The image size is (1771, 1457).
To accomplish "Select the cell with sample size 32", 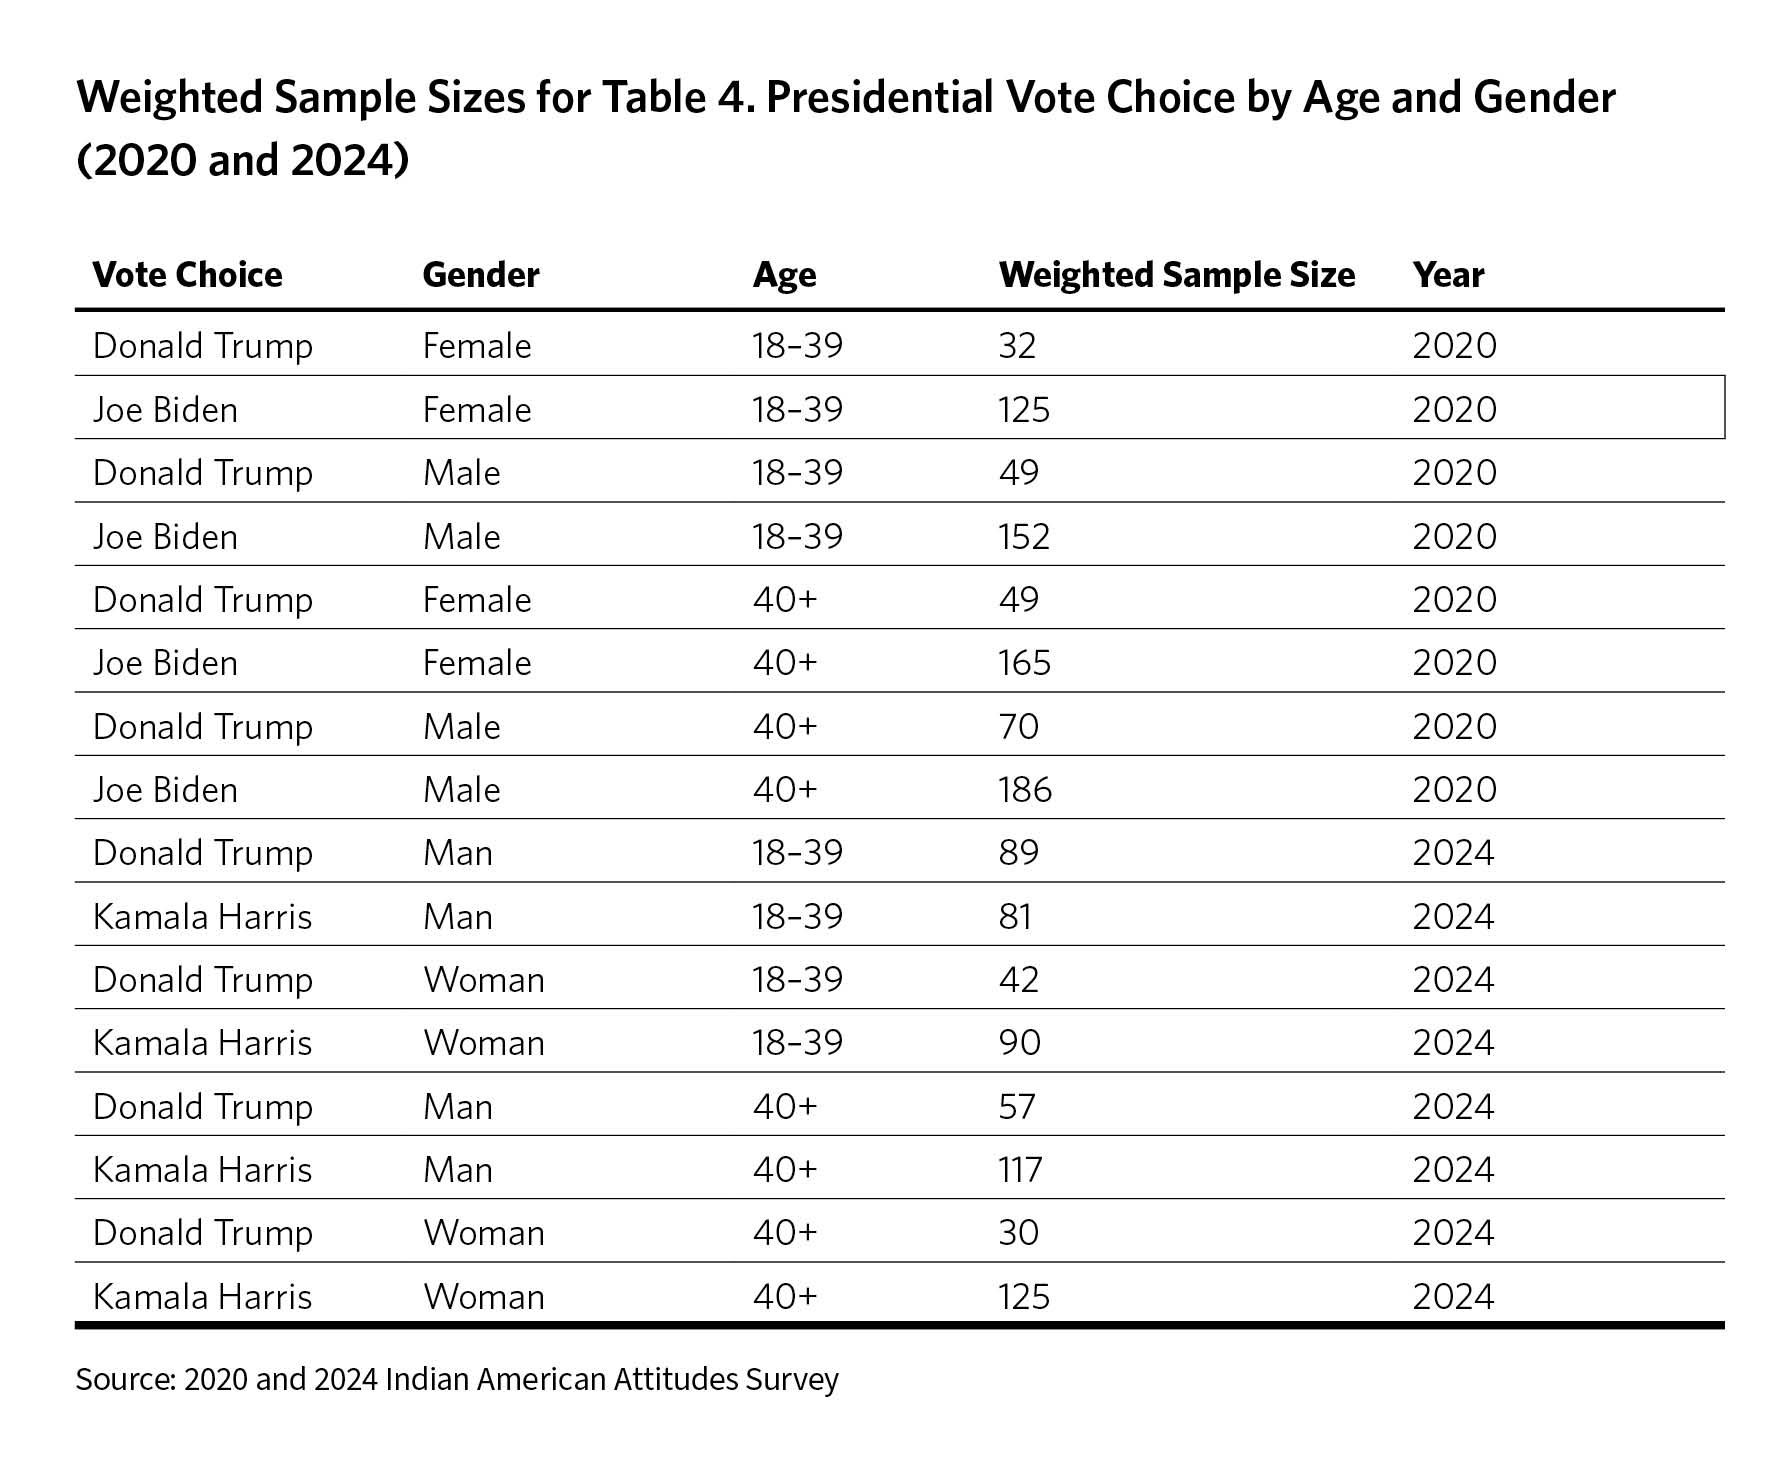I will pyautogui.click(x=1017, y=346).
